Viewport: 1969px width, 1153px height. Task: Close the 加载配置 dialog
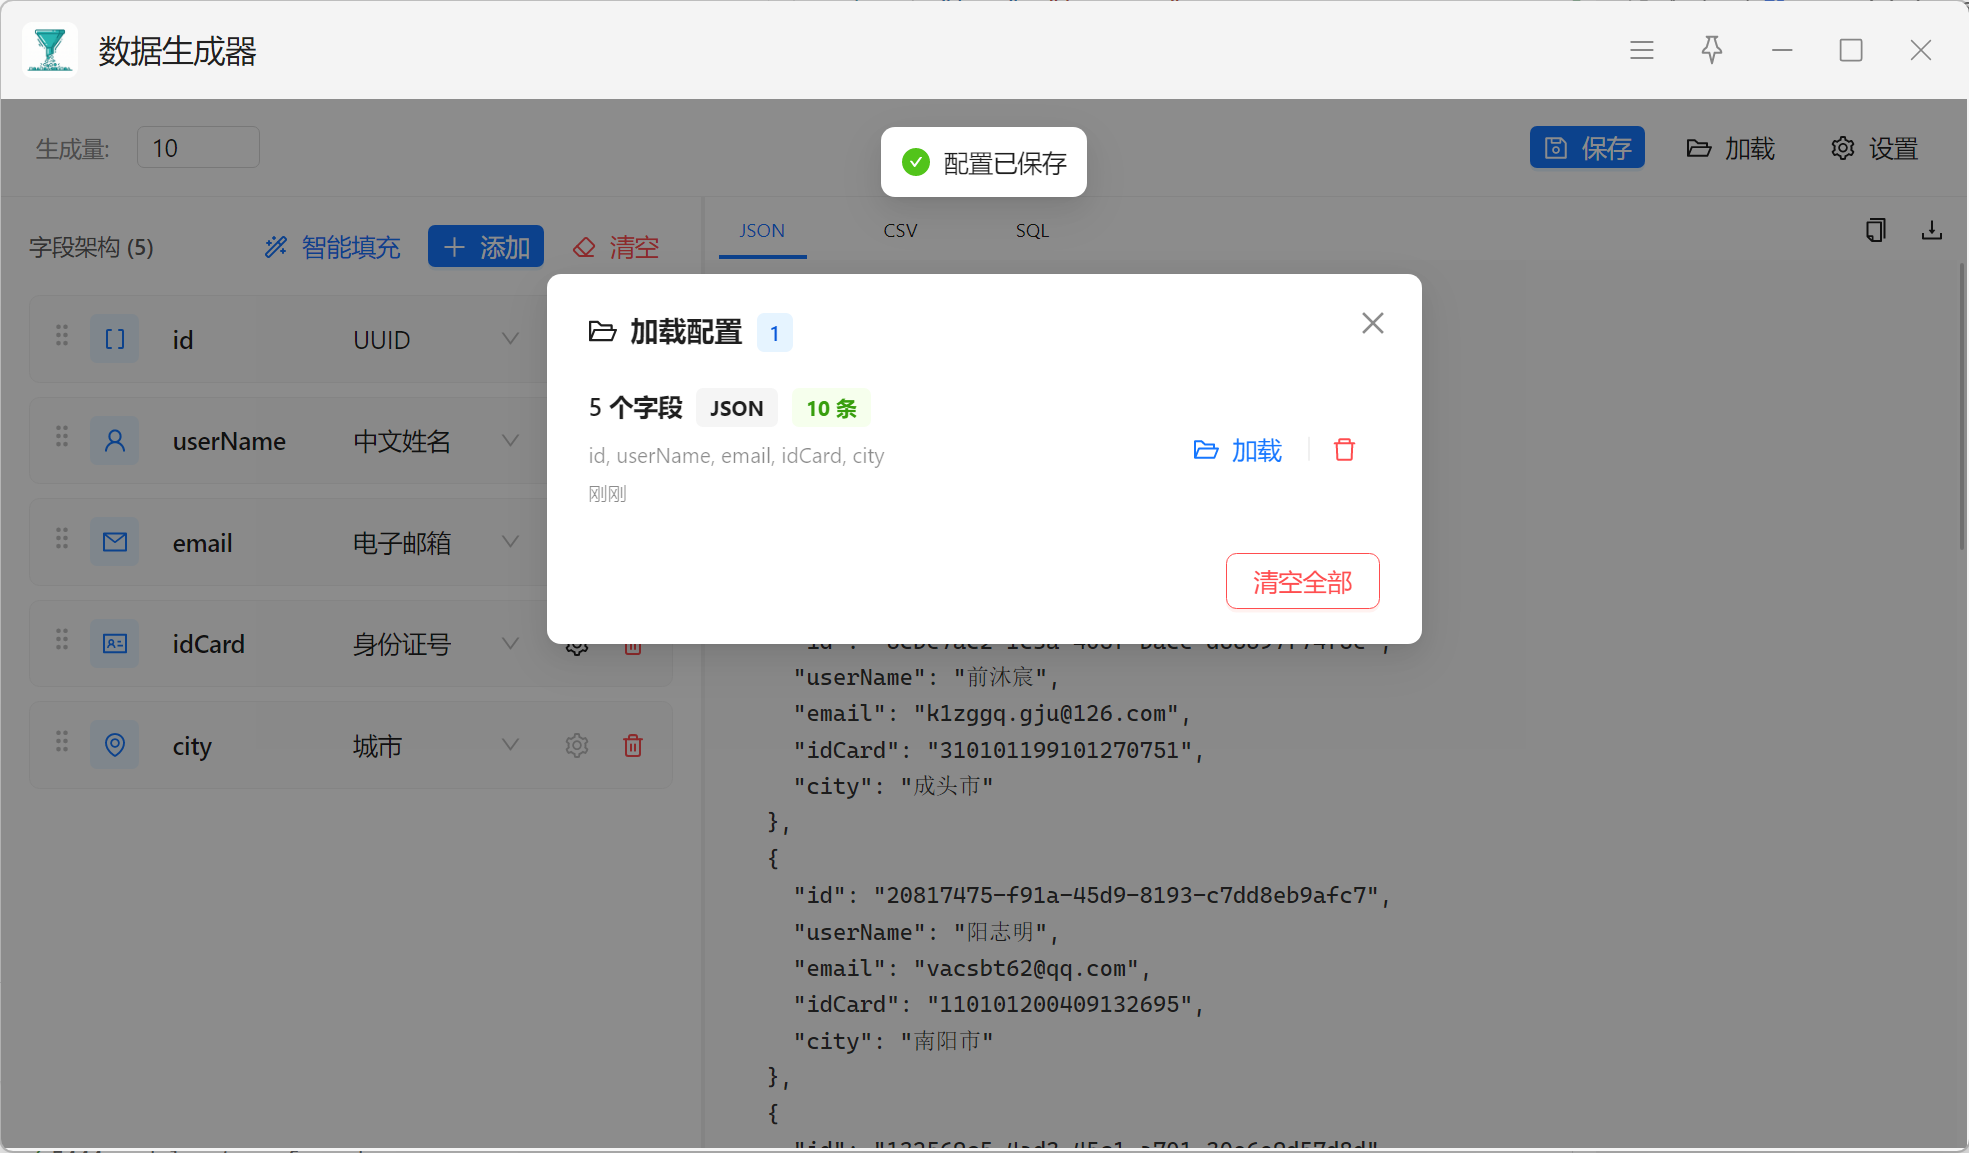click(1372, 323)
